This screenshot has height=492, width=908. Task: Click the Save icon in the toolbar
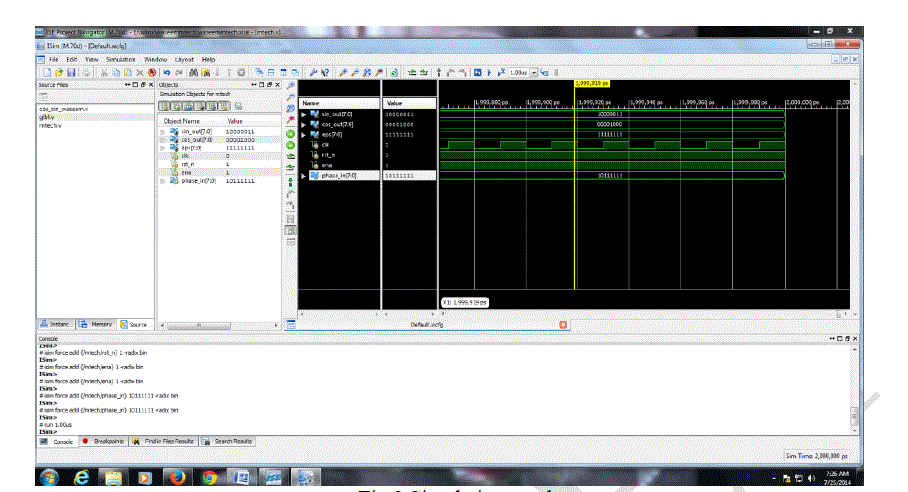click(70, 73)
